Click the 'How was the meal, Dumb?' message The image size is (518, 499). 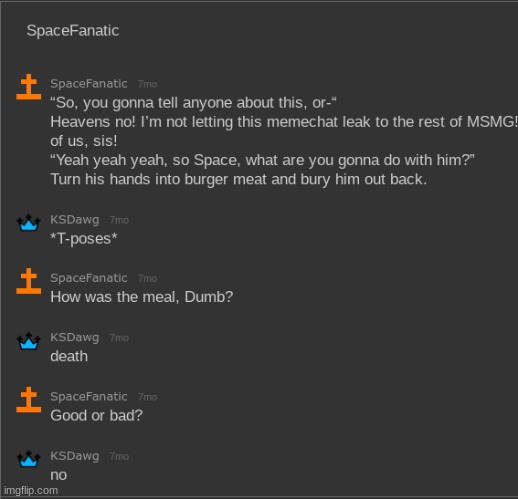pos(142,297)
